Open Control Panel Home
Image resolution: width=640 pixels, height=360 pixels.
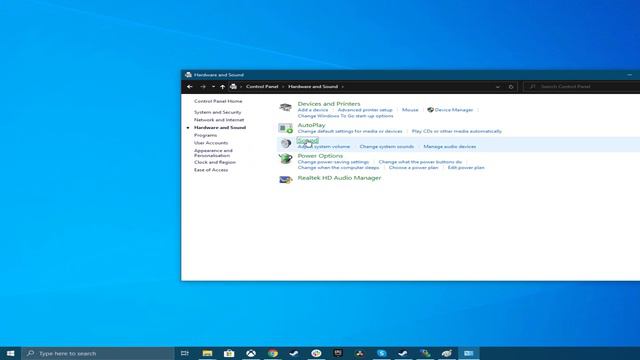[218, 101]
